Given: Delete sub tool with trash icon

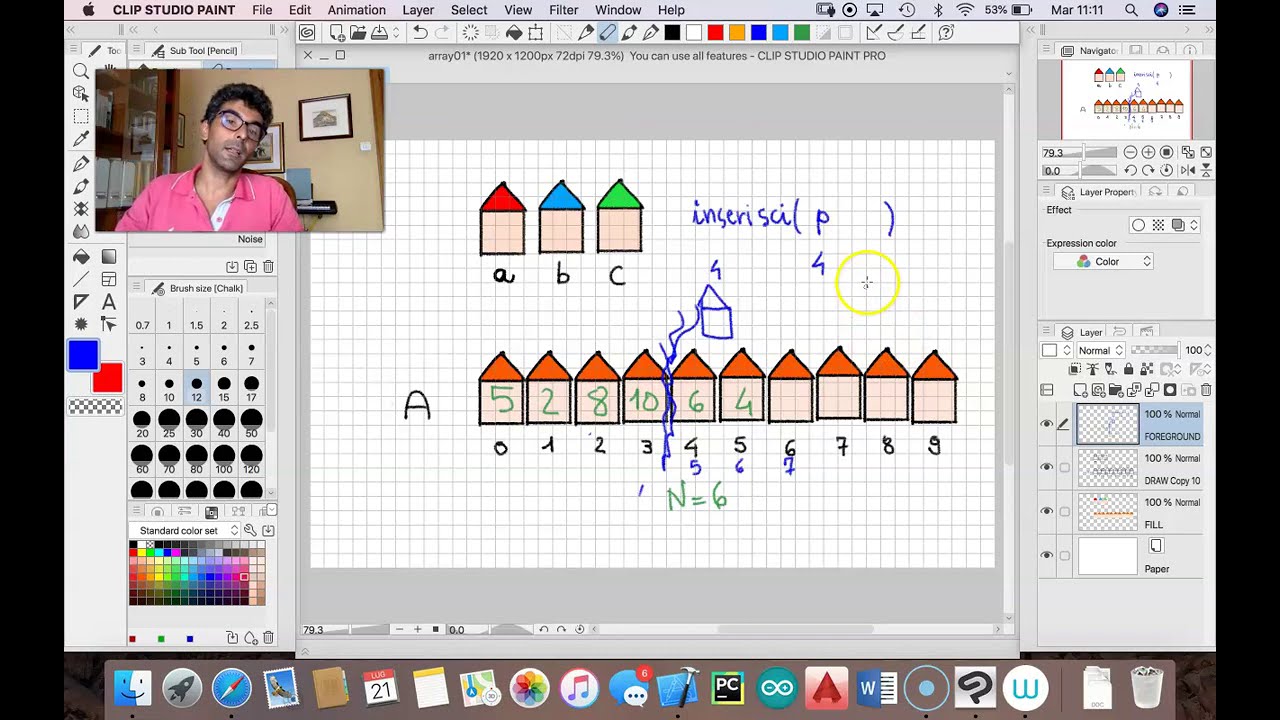Looking at the screenshot, I should click(x=268, y=267).
